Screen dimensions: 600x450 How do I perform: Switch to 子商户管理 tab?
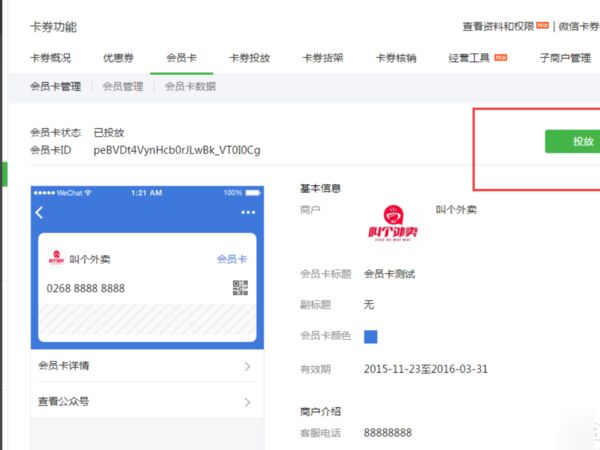564,59
